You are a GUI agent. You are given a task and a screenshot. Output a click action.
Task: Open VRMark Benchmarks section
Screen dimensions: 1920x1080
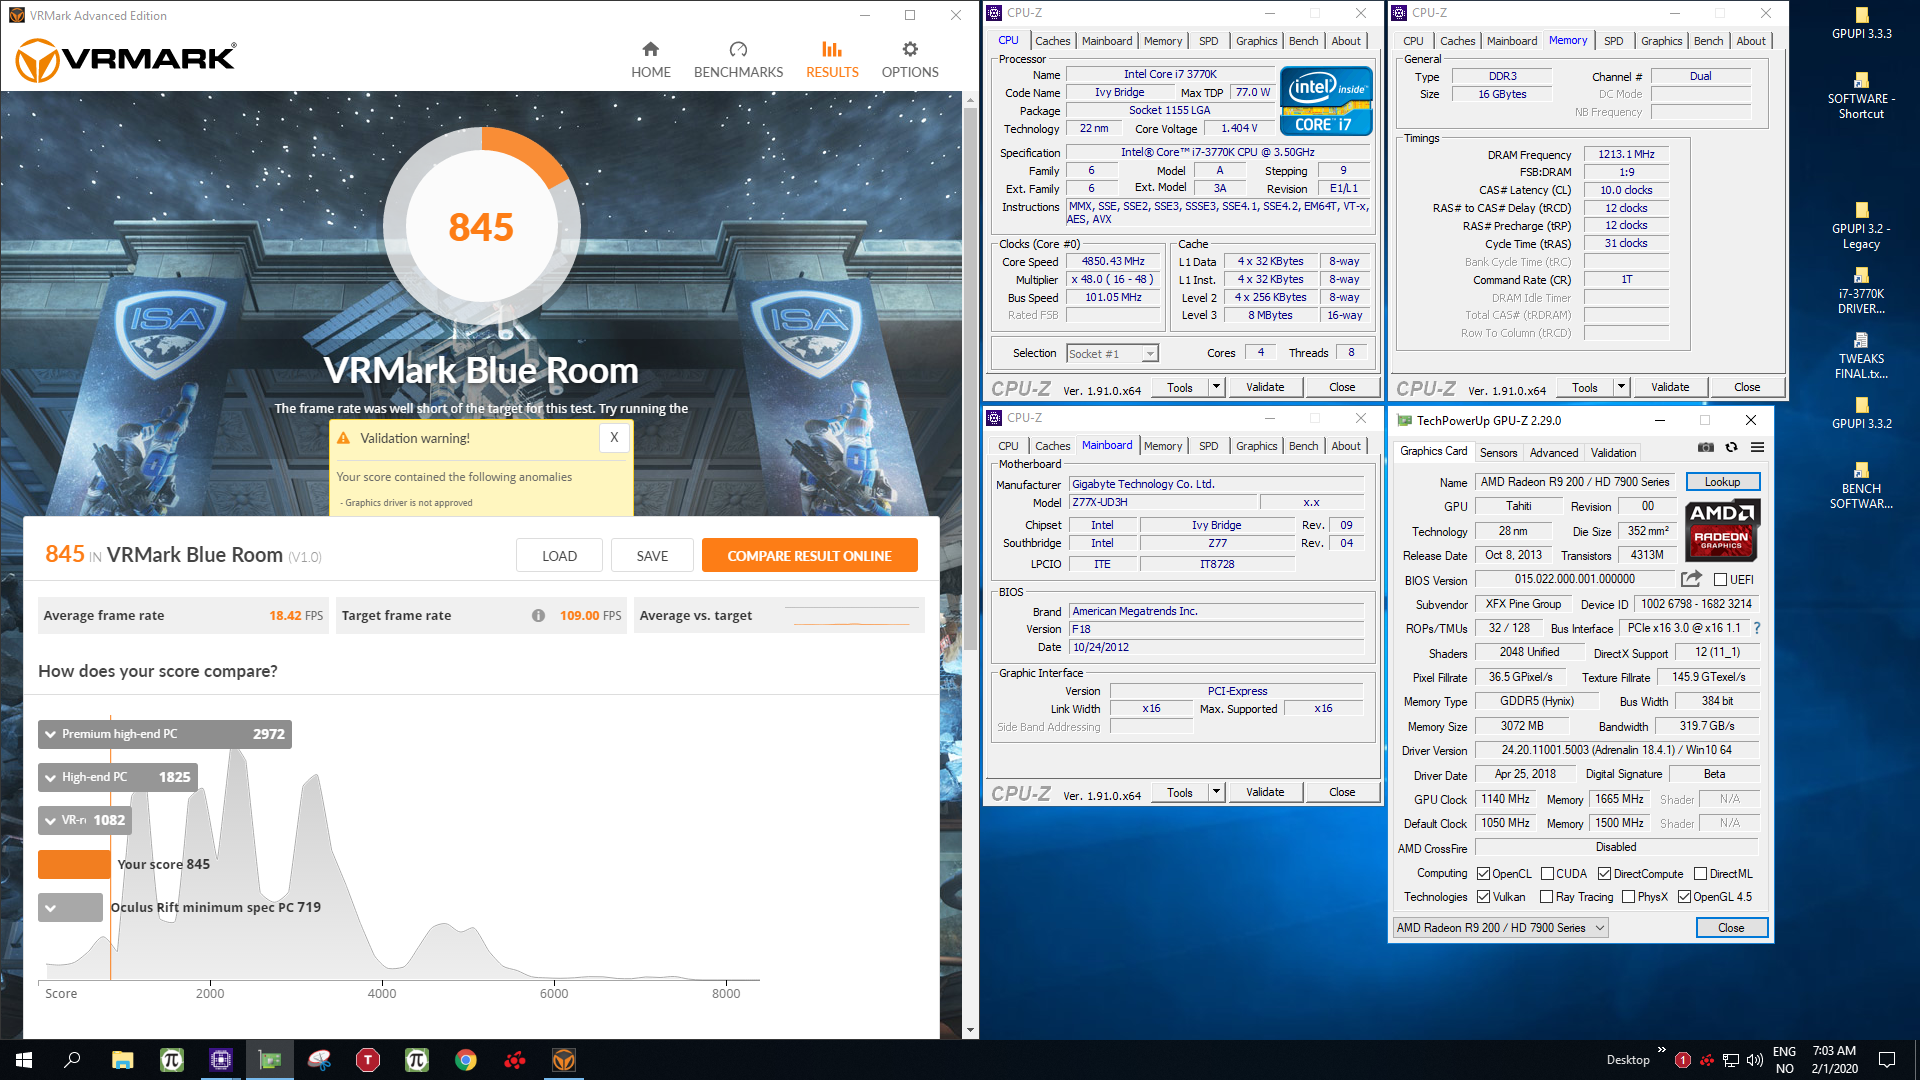click(738, 60)
